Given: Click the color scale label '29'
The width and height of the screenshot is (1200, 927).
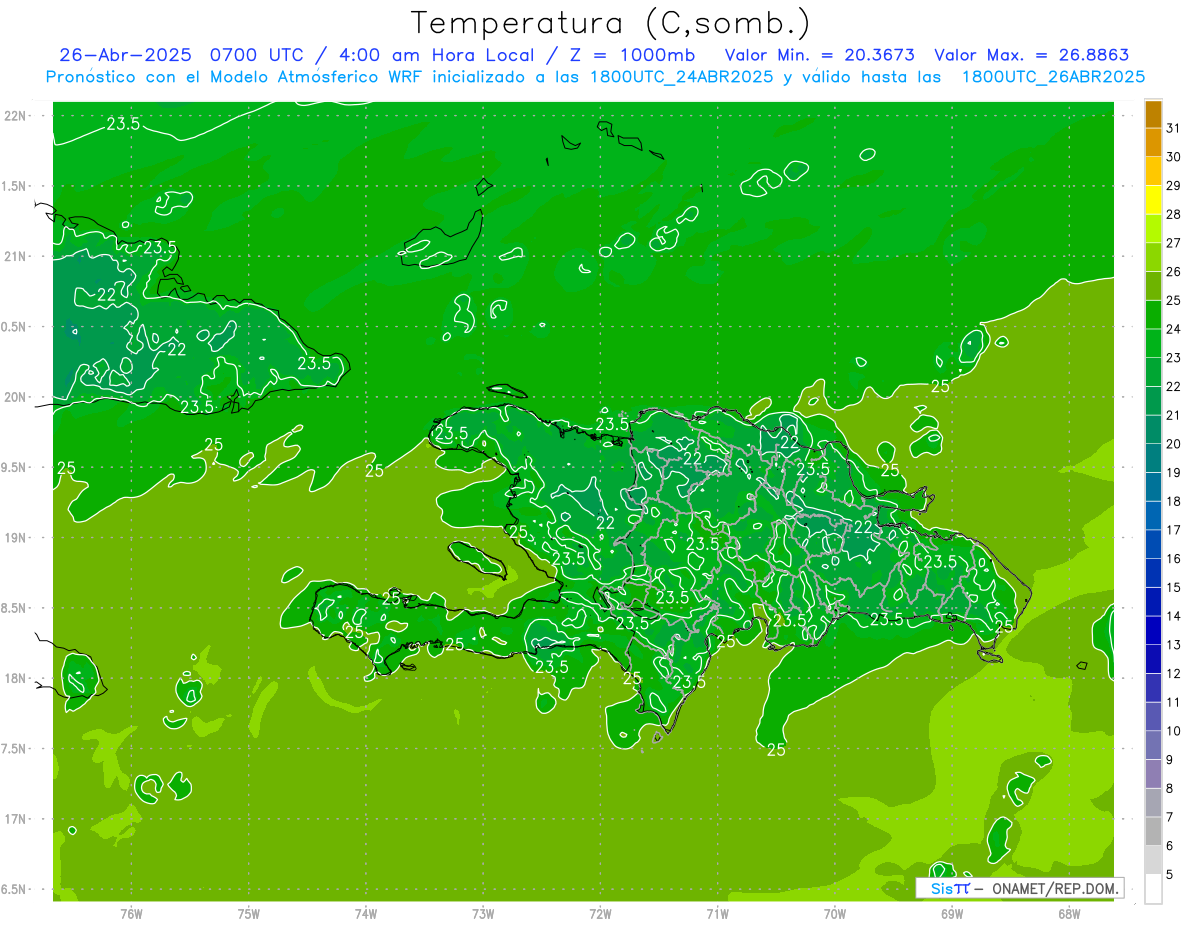Looking at the screenshot, I should (x=1173, y=186).
